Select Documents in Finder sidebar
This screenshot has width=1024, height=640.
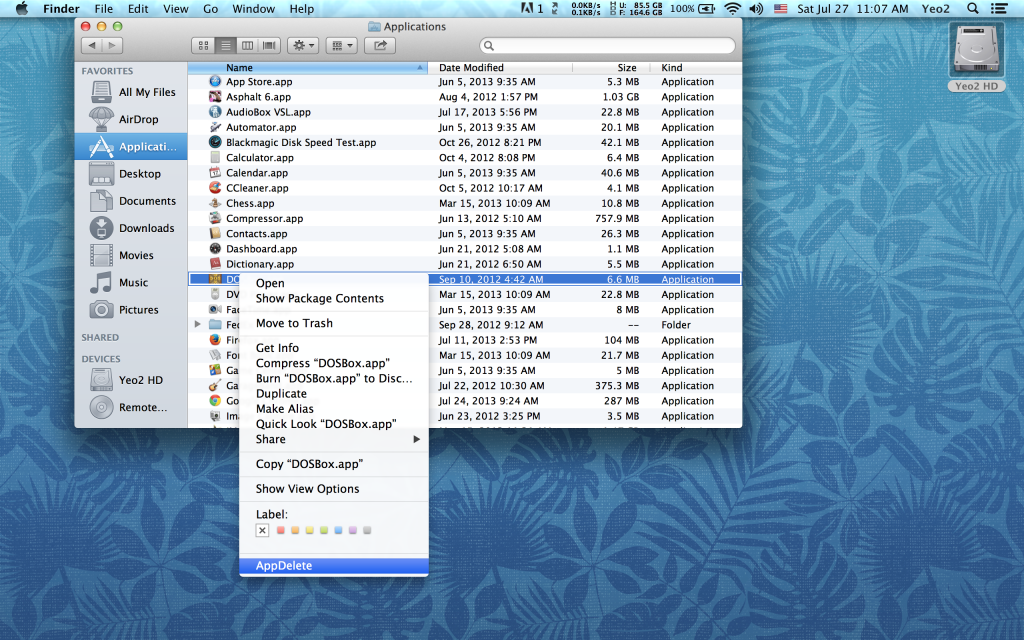(x=131, y=201)
